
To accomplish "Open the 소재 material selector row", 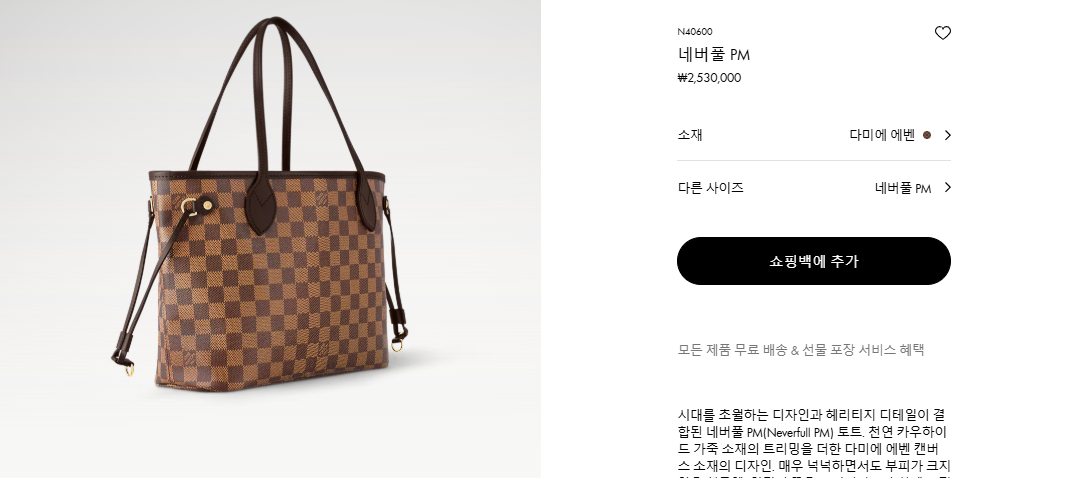I will click(814, 135).
